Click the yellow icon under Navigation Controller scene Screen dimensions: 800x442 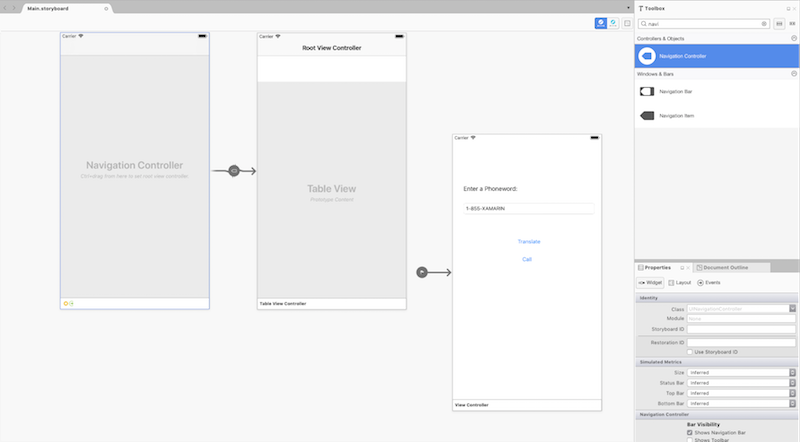pyautogui.click(x=65, y=304)
